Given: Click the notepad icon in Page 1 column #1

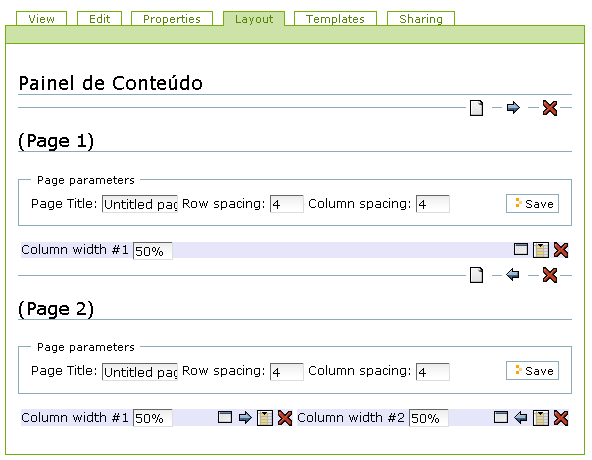Looking at the screenshot, I should pyautogui.click(x=541, y=250).
